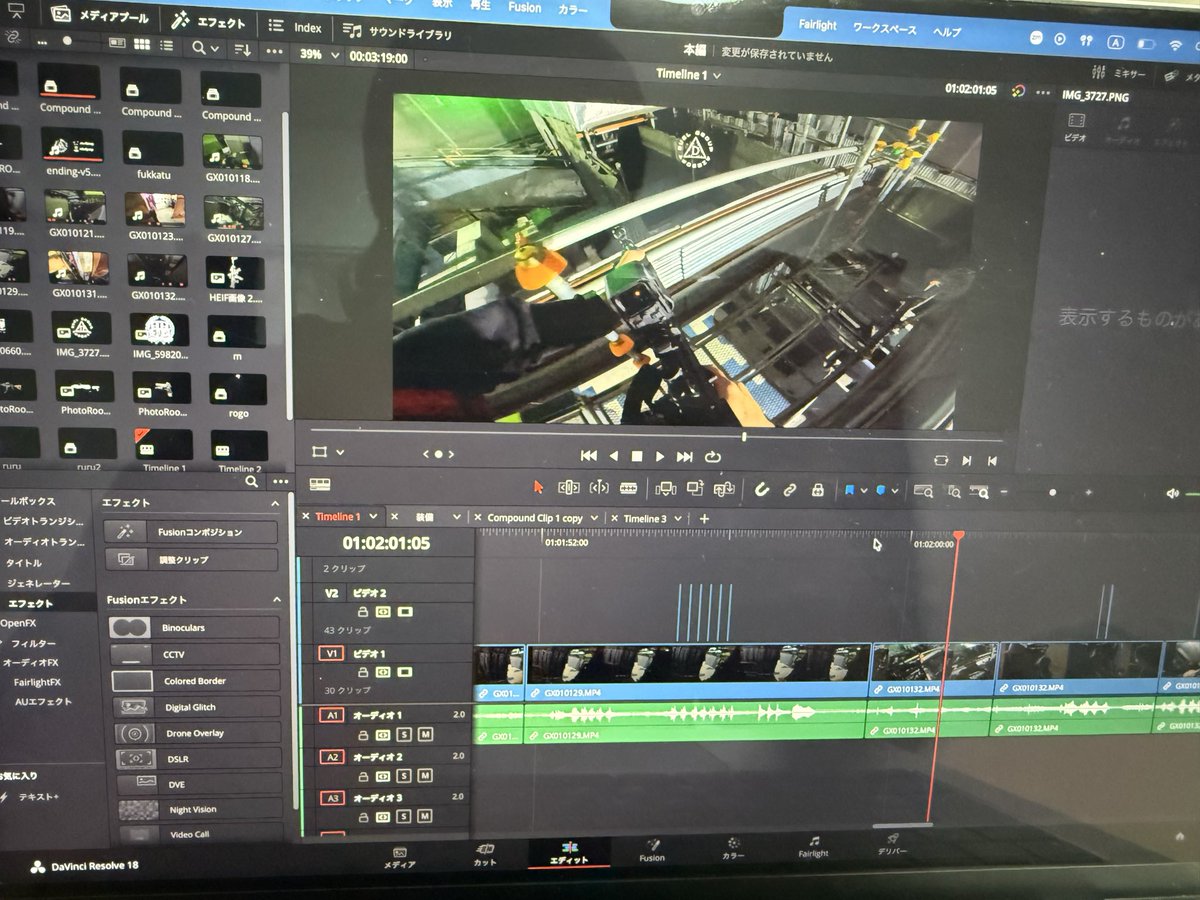Open the Timeline 3 tab dropdown arrow

coord(678,519)
